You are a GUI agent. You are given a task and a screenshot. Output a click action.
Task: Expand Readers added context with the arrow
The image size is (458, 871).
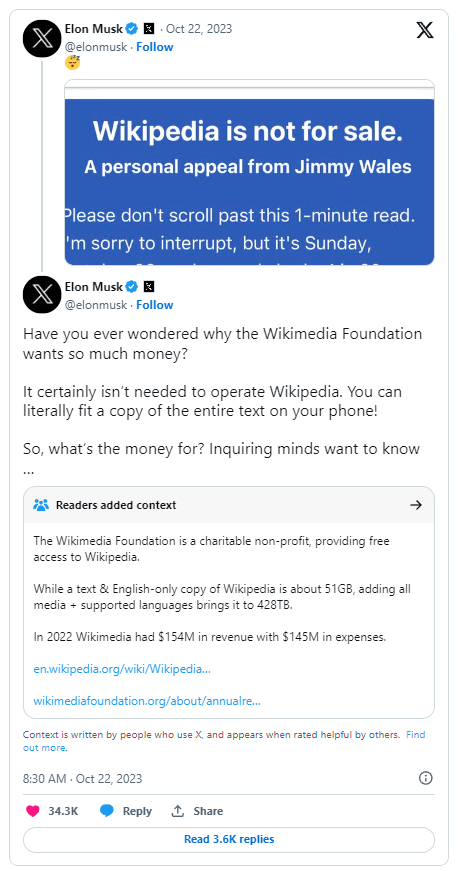[416, 505]
